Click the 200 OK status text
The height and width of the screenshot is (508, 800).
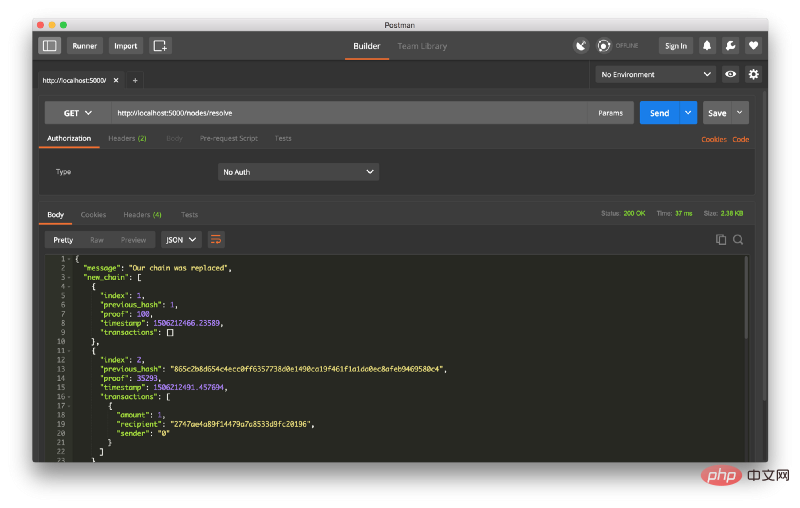634,214
